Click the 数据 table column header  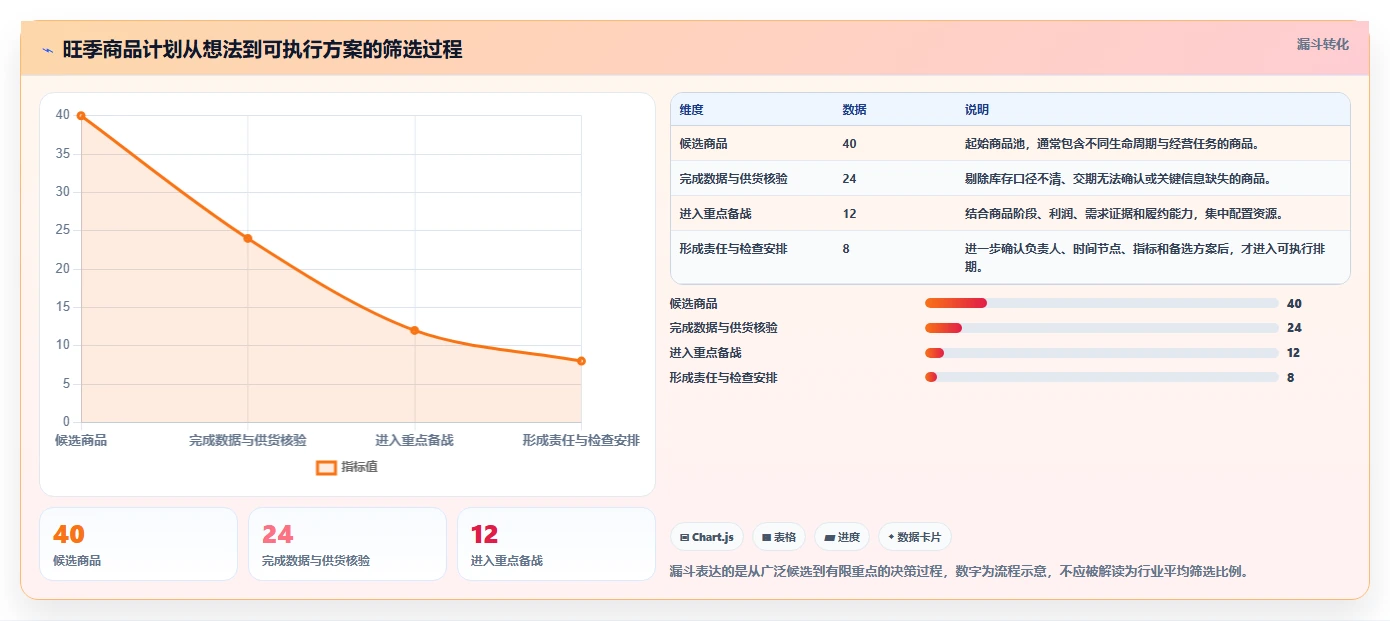pyautogui.click(x=854, y=110)
